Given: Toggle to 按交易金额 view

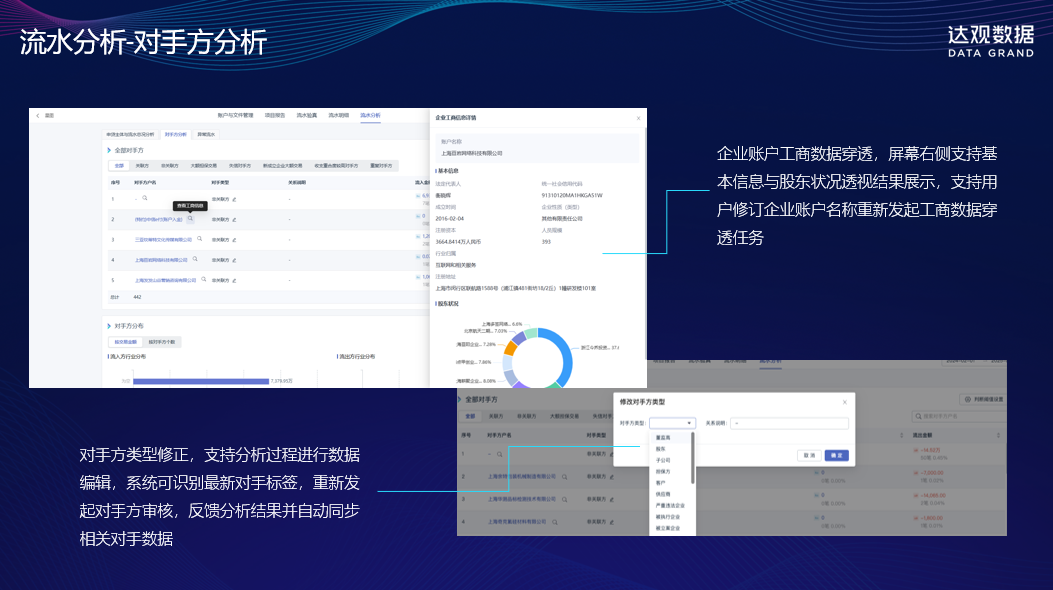Looking at the screenshot, I should 126,342.
